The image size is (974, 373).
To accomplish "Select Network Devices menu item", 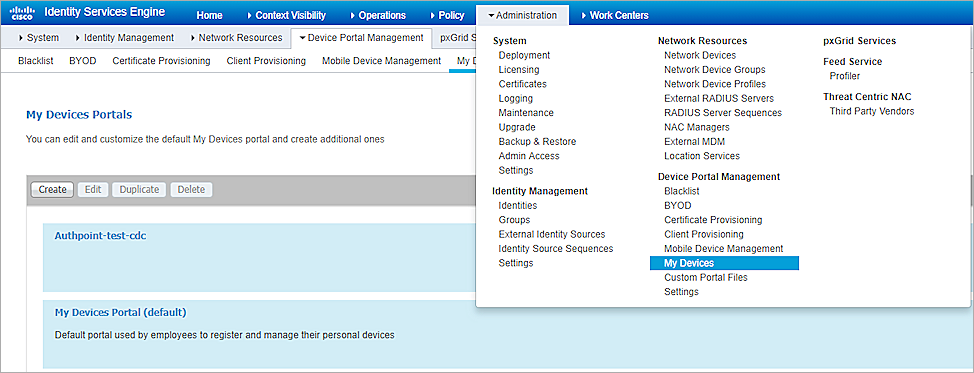I will [700, 55].
